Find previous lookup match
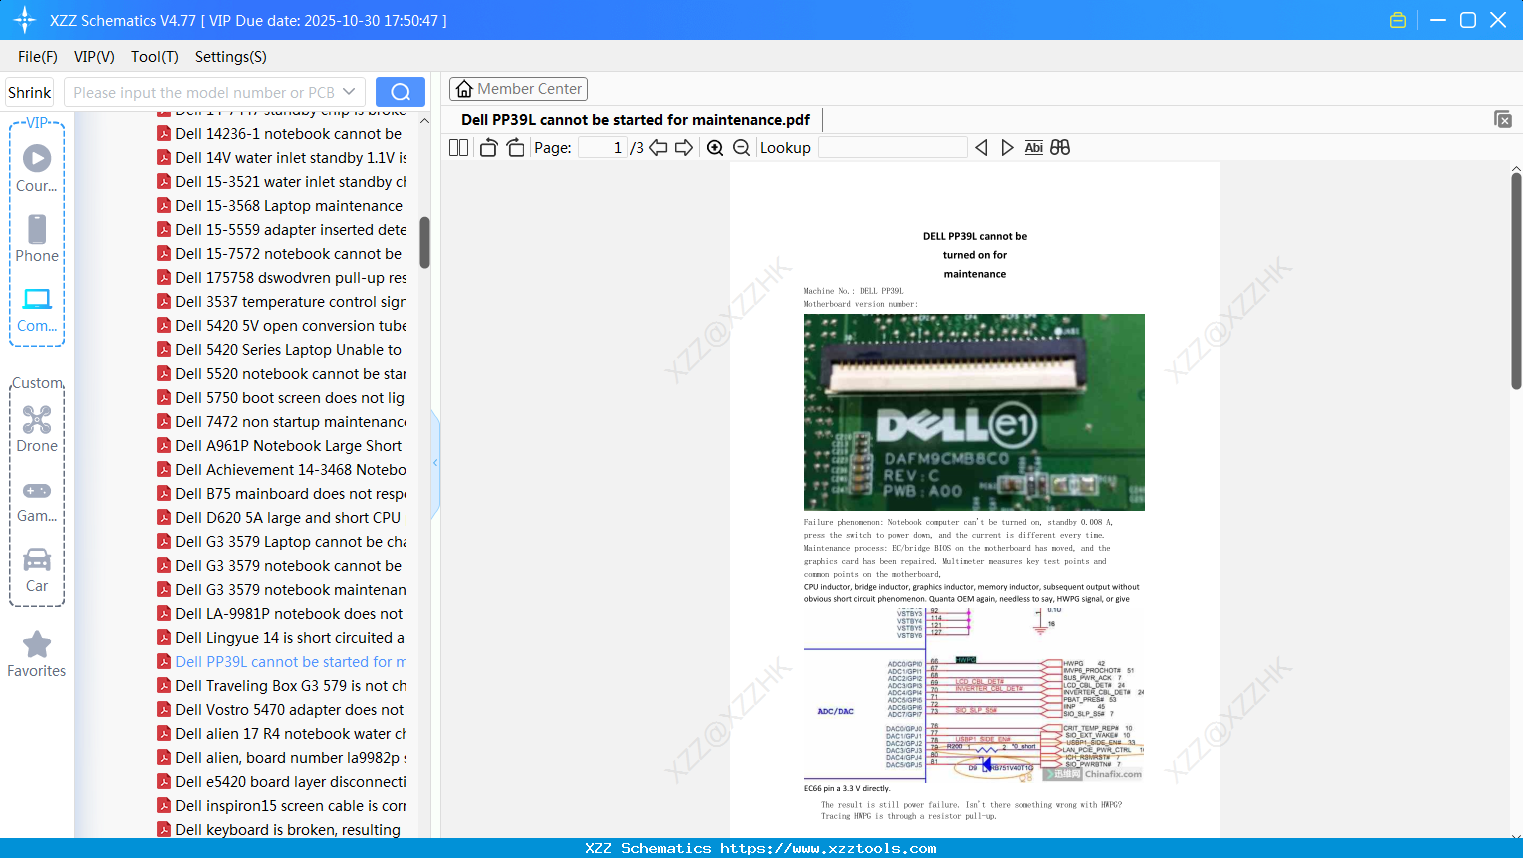This screenshot has height=858, width=1523. [981, 148]
